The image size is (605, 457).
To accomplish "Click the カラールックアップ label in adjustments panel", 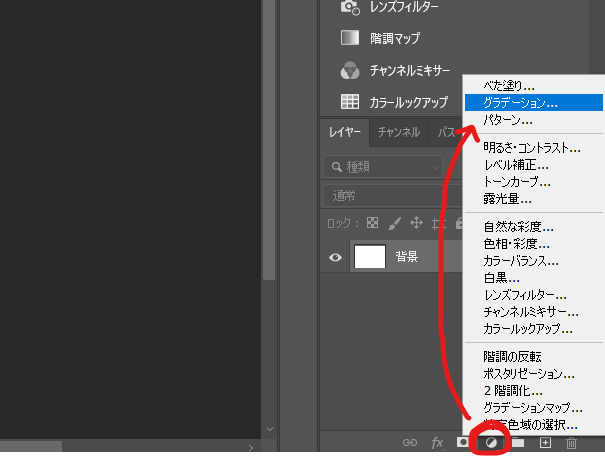I will click(409, 102).
